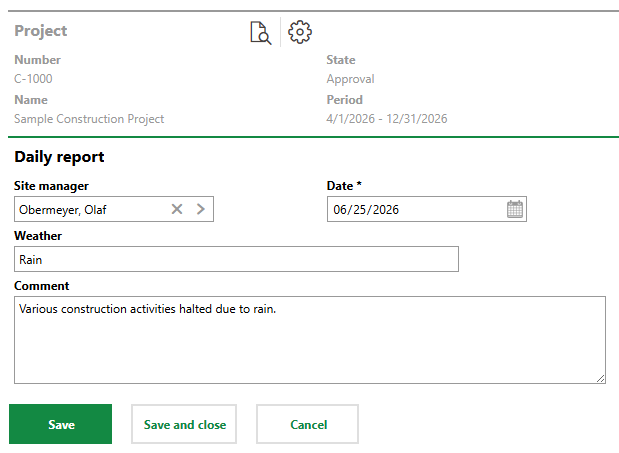The height and width of the screenshot is (453, 619).
Task: Click the Number label
Action: point(38,60)
